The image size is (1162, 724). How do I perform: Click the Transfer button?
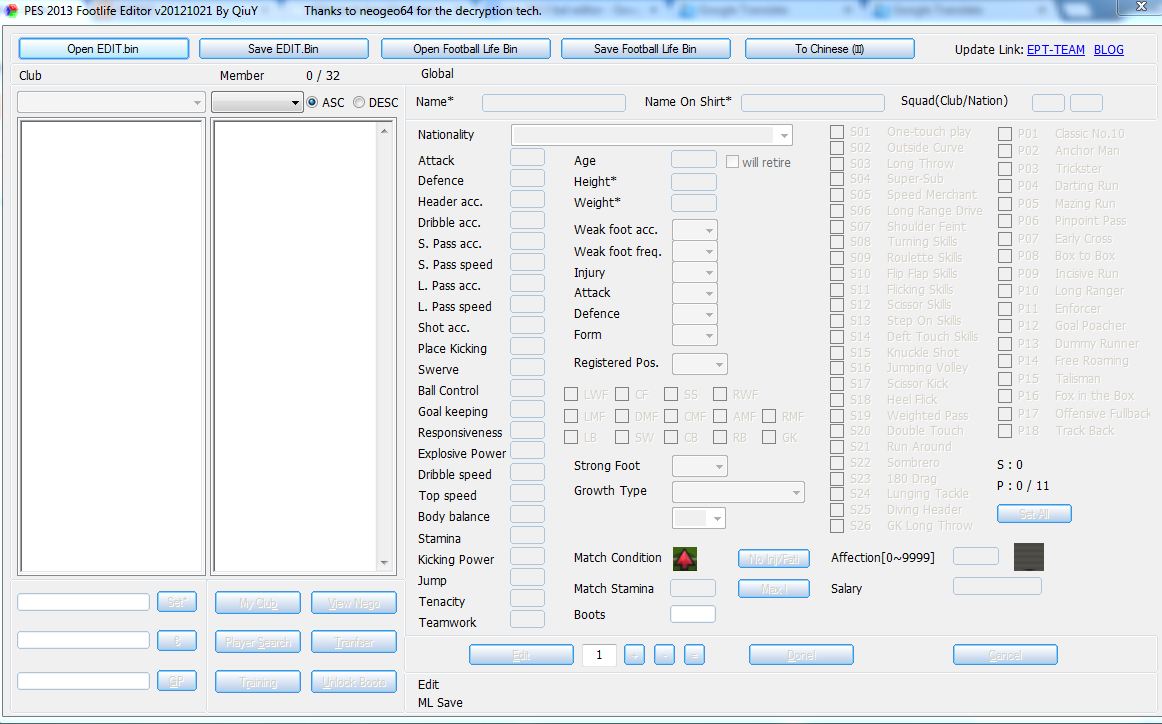(x=353, y=642)
